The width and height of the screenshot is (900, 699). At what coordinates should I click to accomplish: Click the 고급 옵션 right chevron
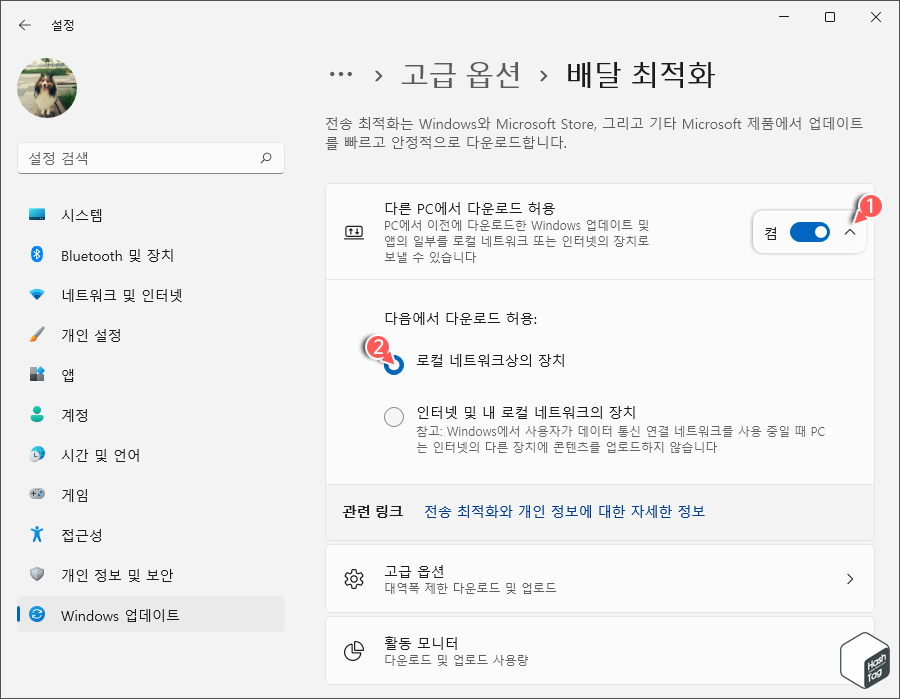(850, 578)
